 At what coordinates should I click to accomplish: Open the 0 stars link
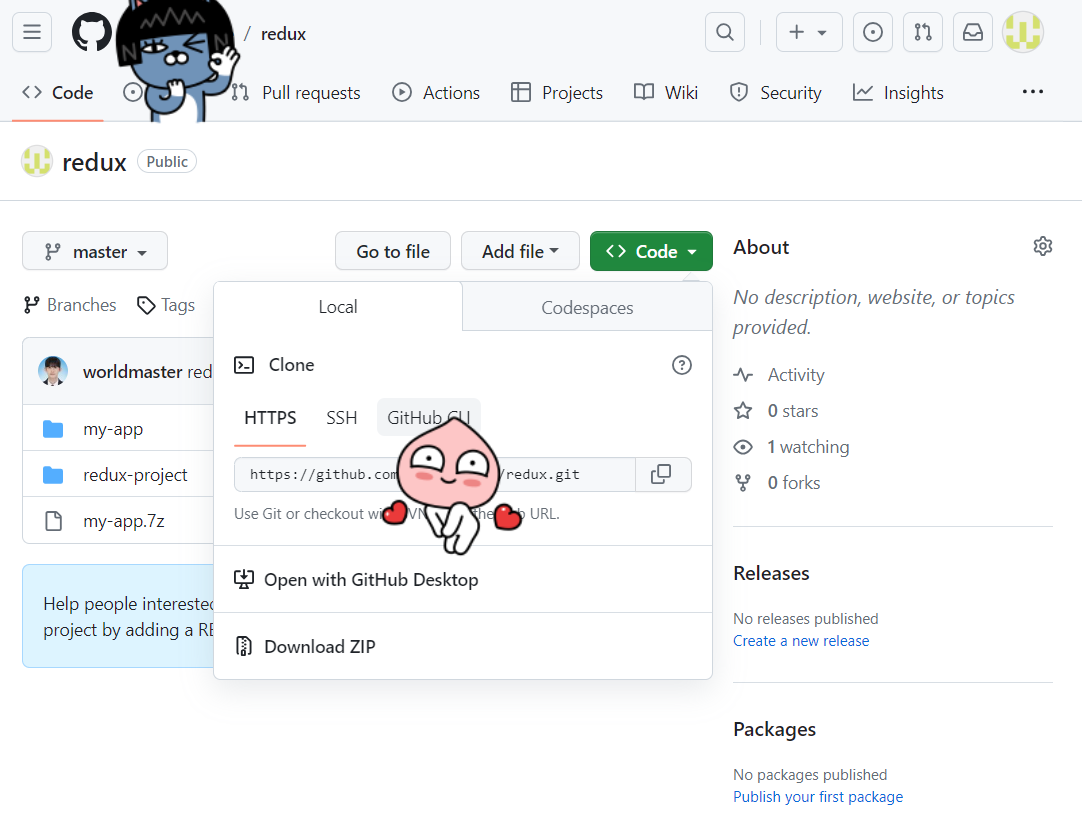tap(776, 411)
